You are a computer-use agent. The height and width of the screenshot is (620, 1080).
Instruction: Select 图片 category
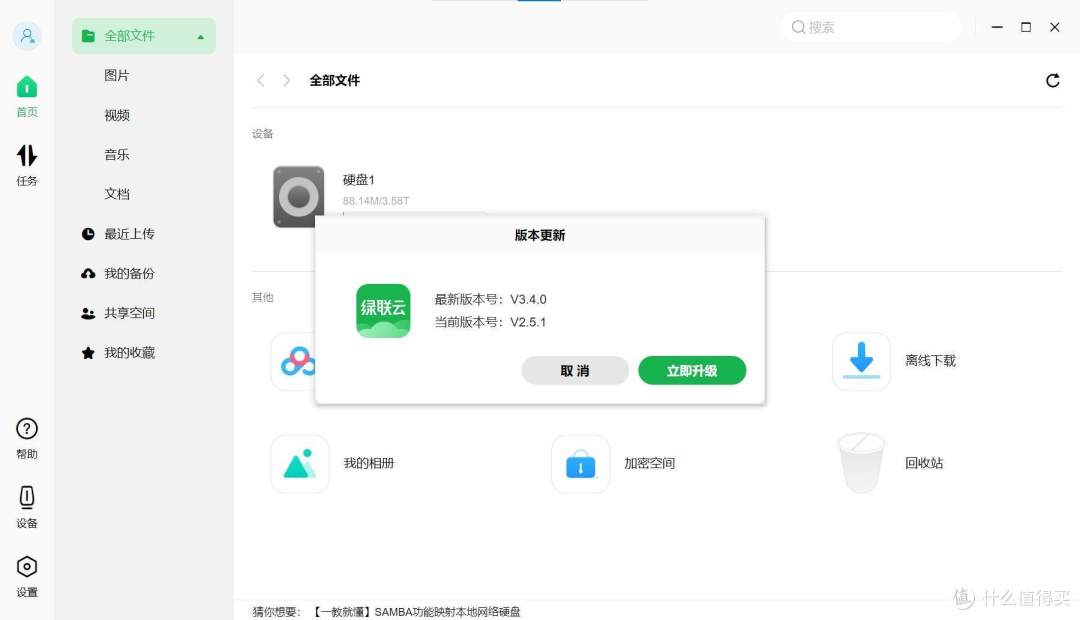click(x=117, y=75)
